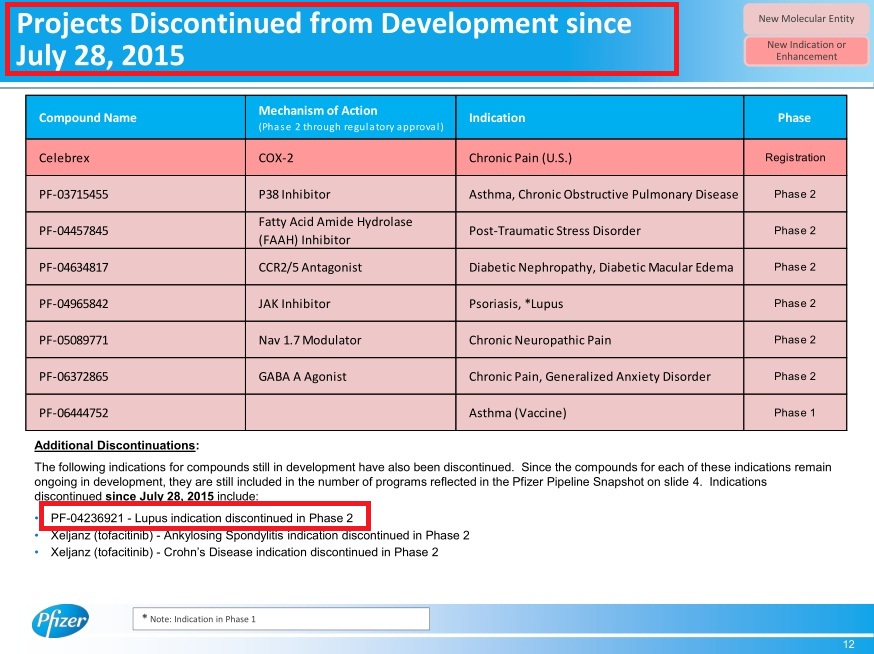
Task: Select the Xeljanz Crohn's Disease bullet
Action: click(x=244, y=553)
